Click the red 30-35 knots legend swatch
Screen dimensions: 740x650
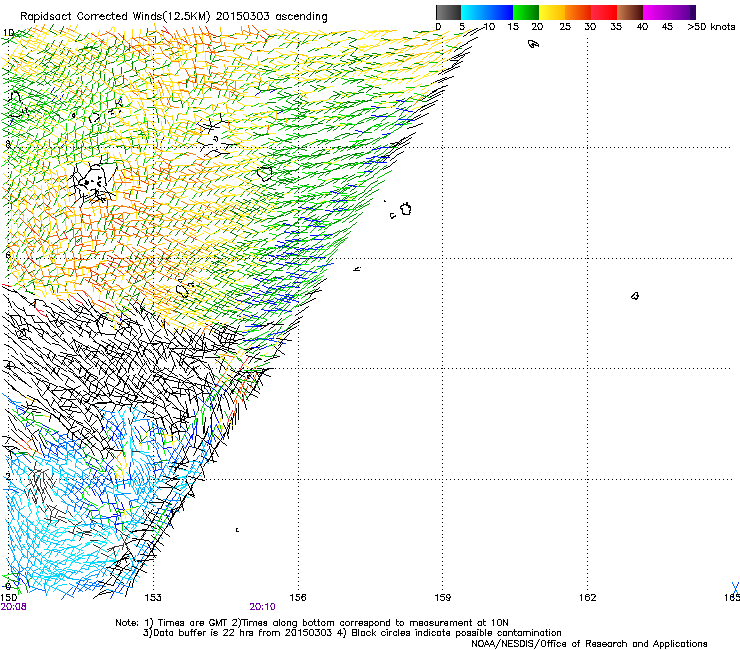click(604, 12)
